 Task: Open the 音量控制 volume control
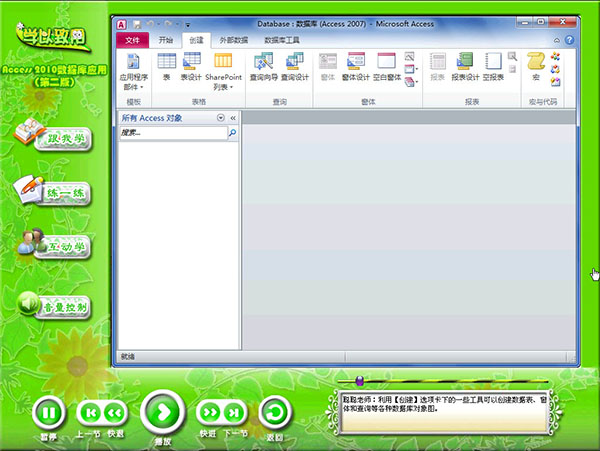pos(54,305)
